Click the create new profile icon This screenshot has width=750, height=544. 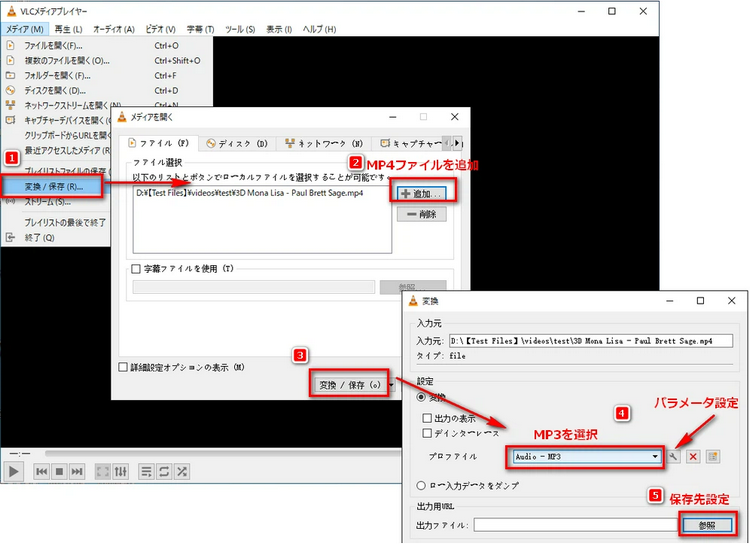tap(713, 456)
